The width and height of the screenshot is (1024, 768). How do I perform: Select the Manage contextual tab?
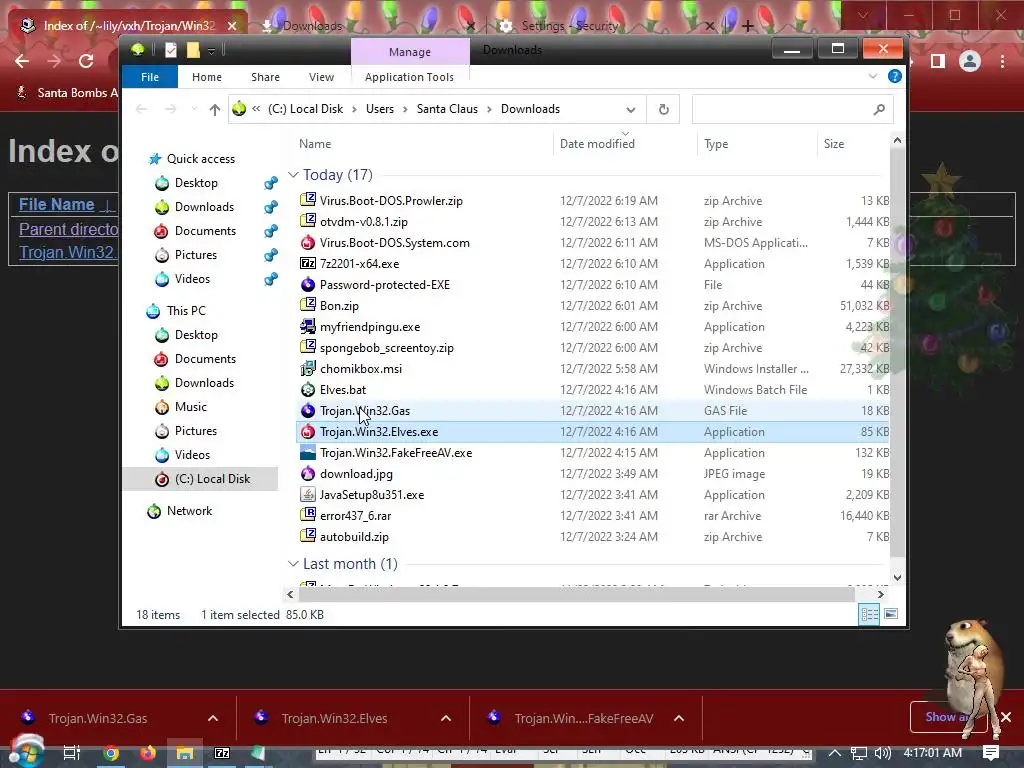pos(409,52)
